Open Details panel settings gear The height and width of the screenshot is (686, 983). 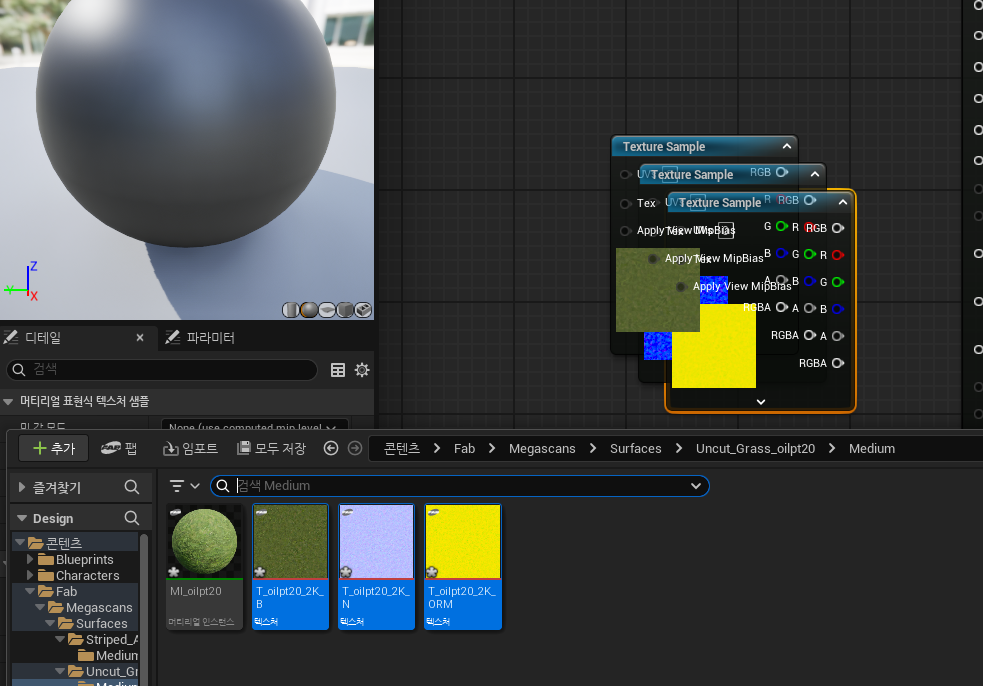point(362,370)
